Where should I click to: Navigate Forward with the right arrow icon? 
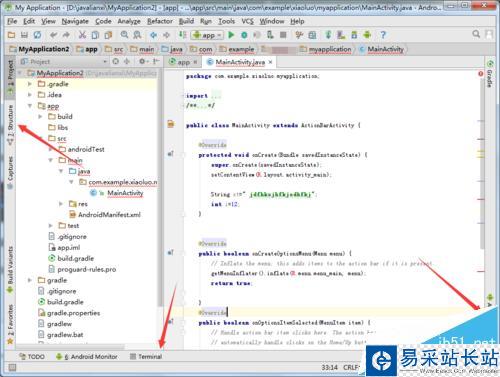pyautogui.click(x=166, y=35)
